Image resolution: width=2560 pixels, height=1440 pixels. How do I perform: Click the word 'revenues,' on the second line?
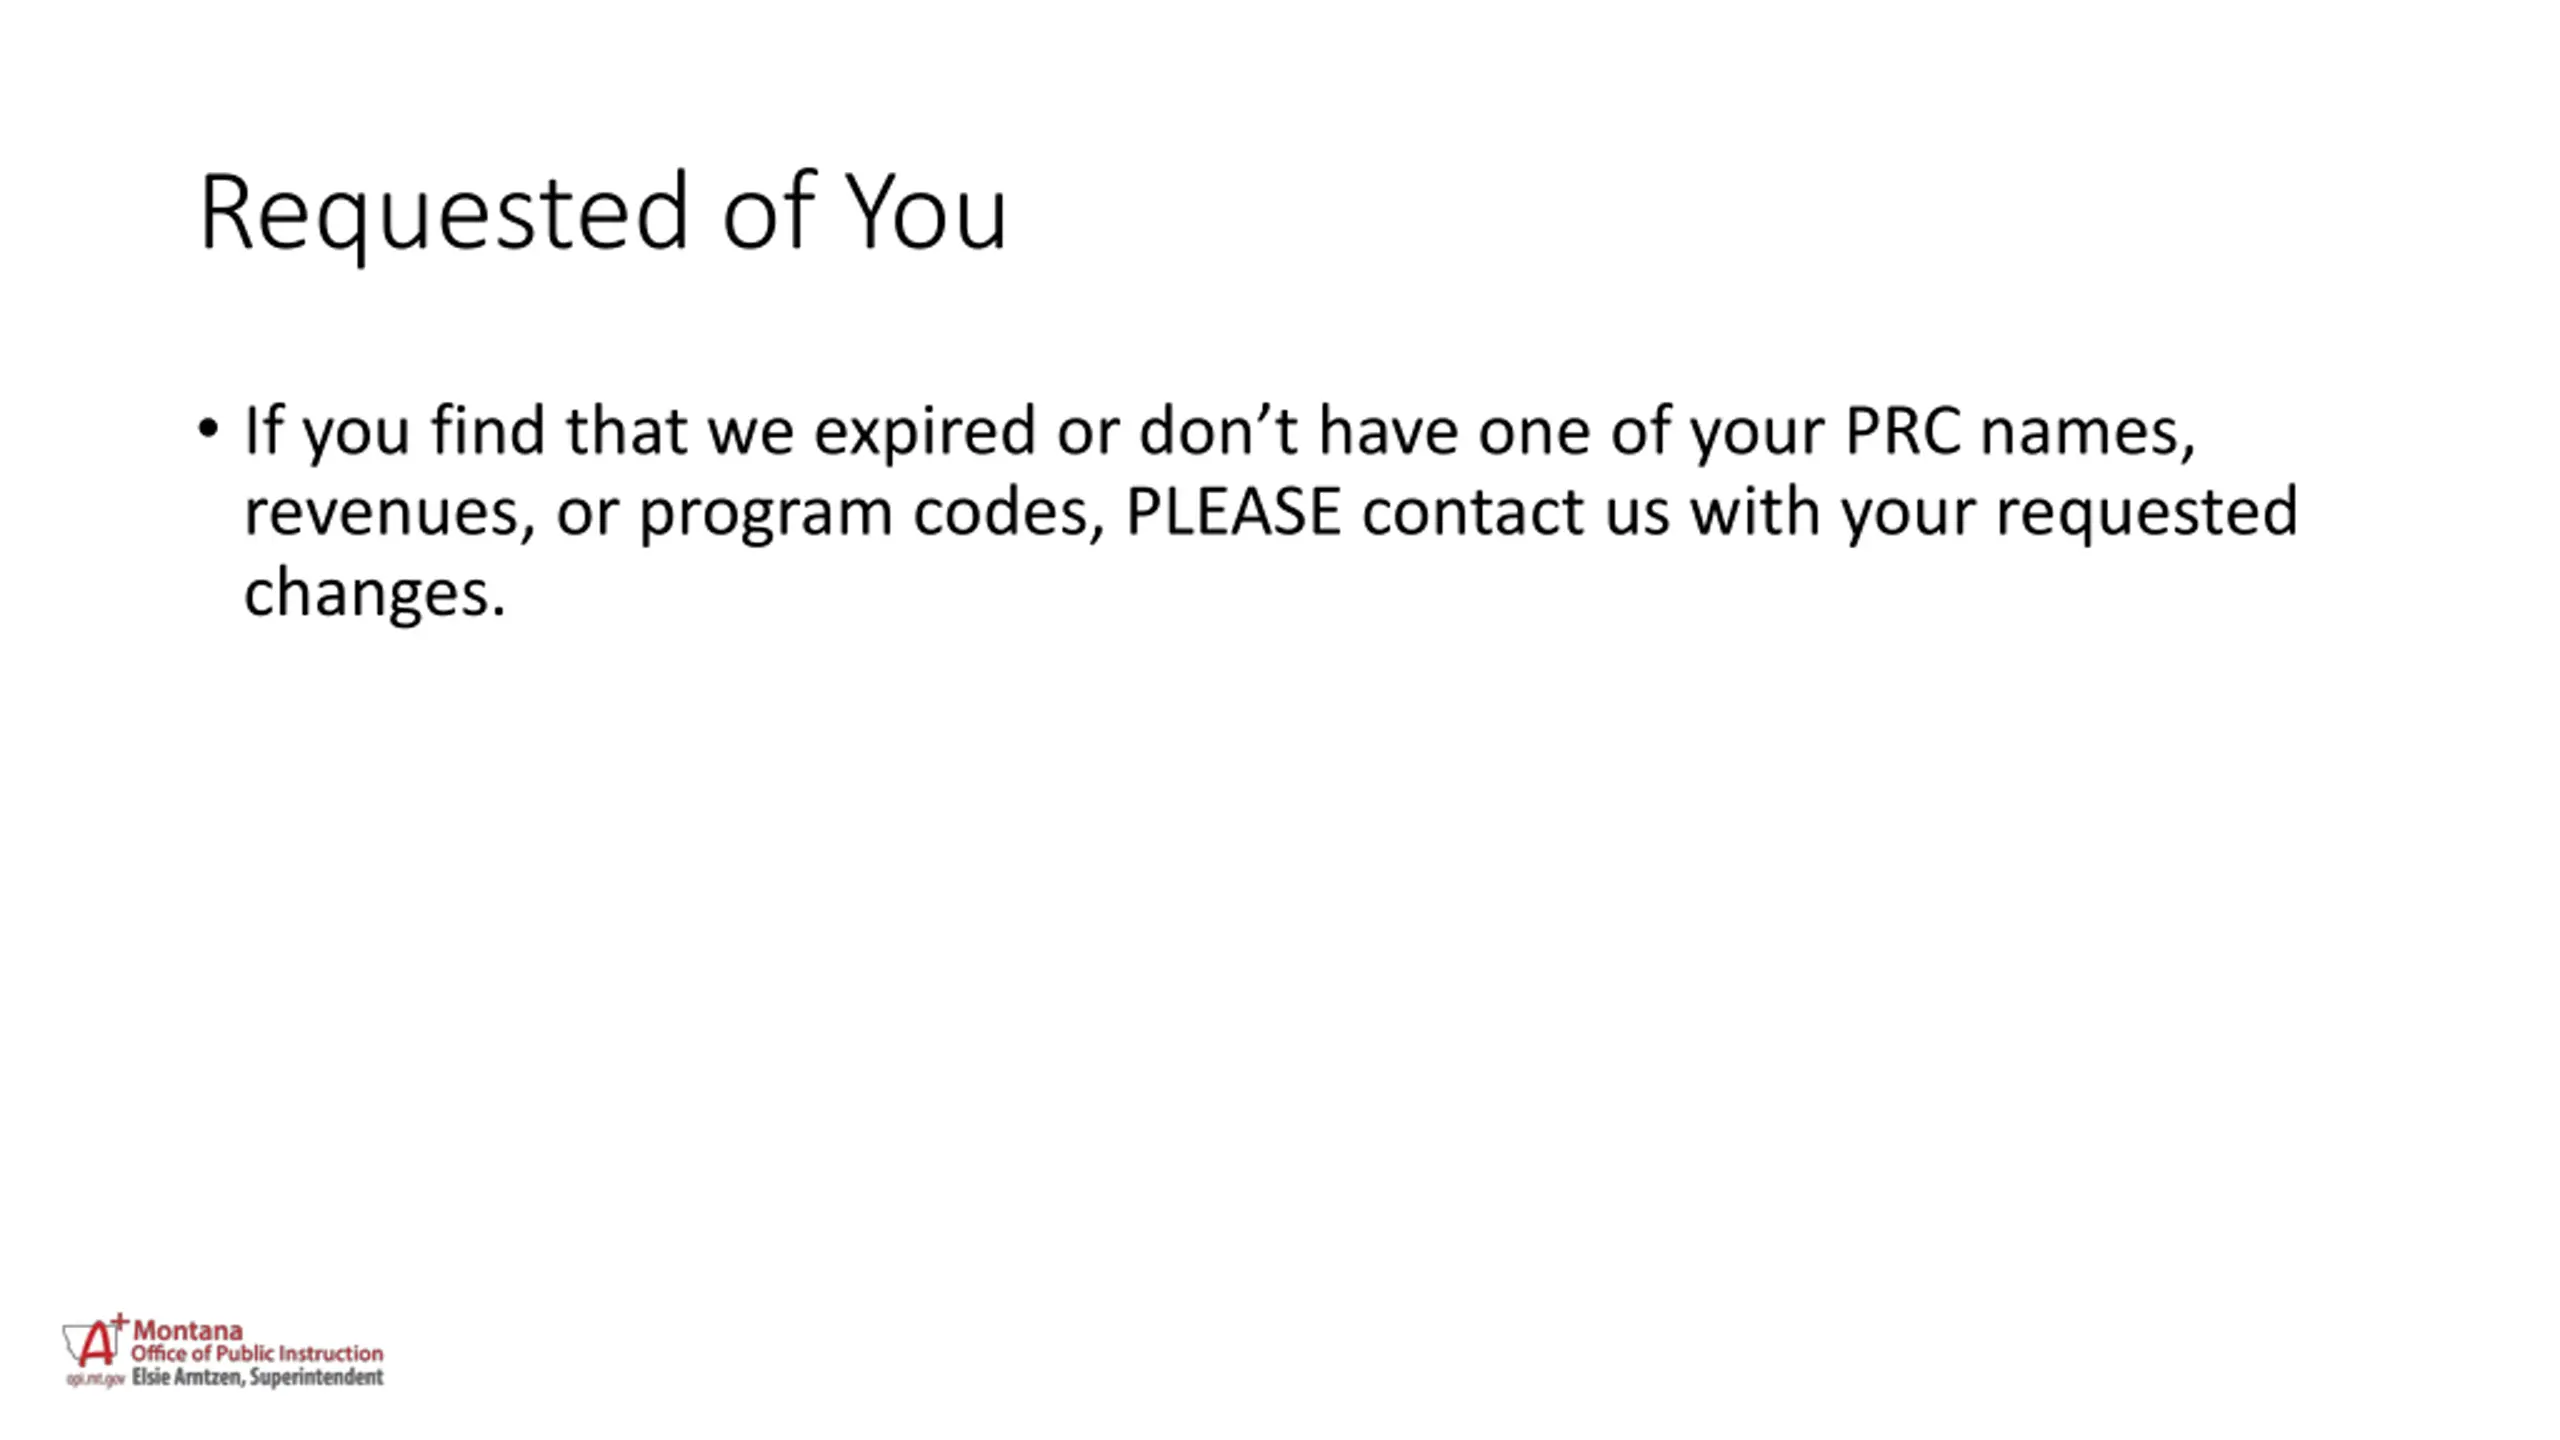(x=390, y=513)
